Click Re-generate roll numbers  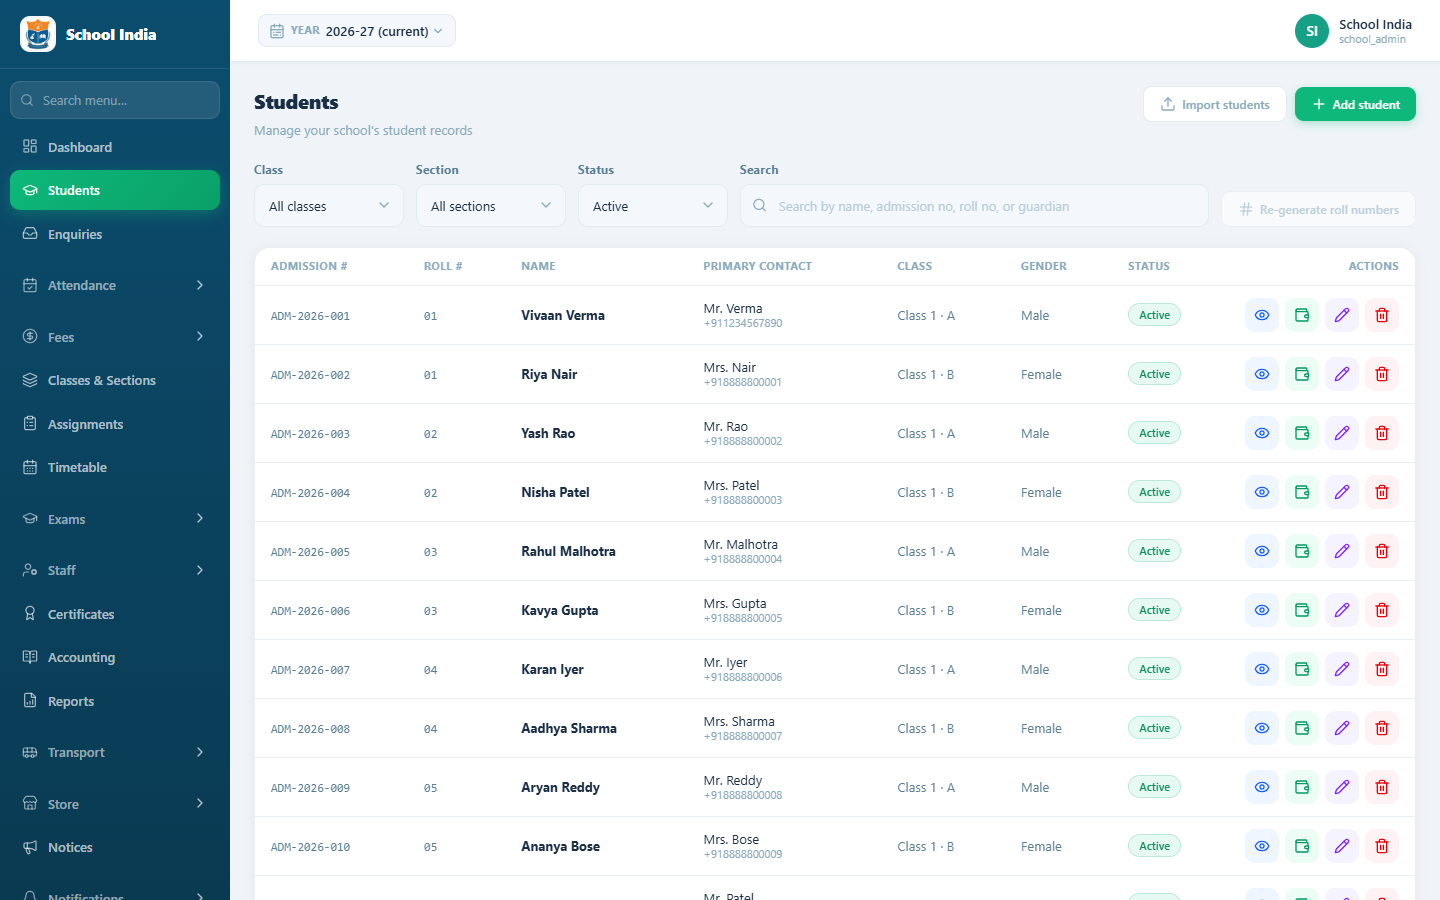tap(1318, 209)
